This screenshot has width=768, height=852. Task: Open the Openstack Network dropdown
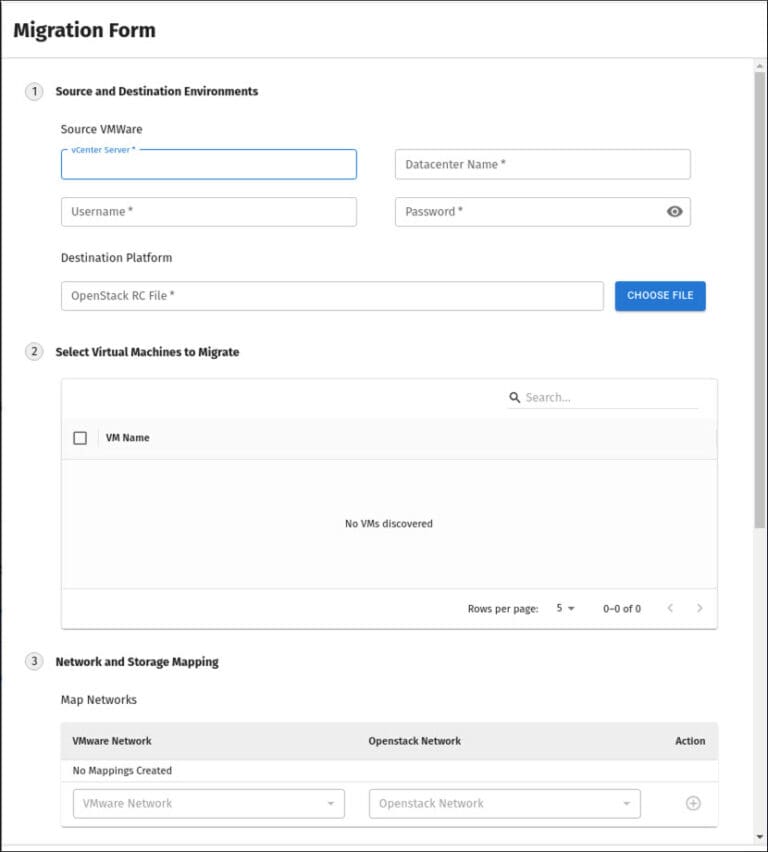(x=504, y=803)
